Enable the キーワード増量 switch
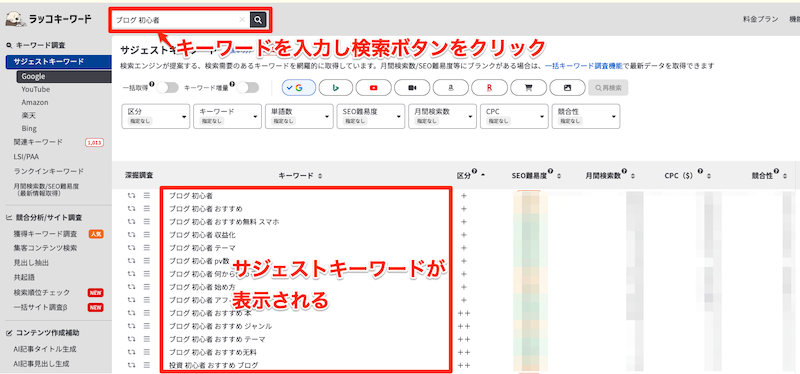Image resolution: width=800 pixels, height=374 pixels. pos(248,88)
